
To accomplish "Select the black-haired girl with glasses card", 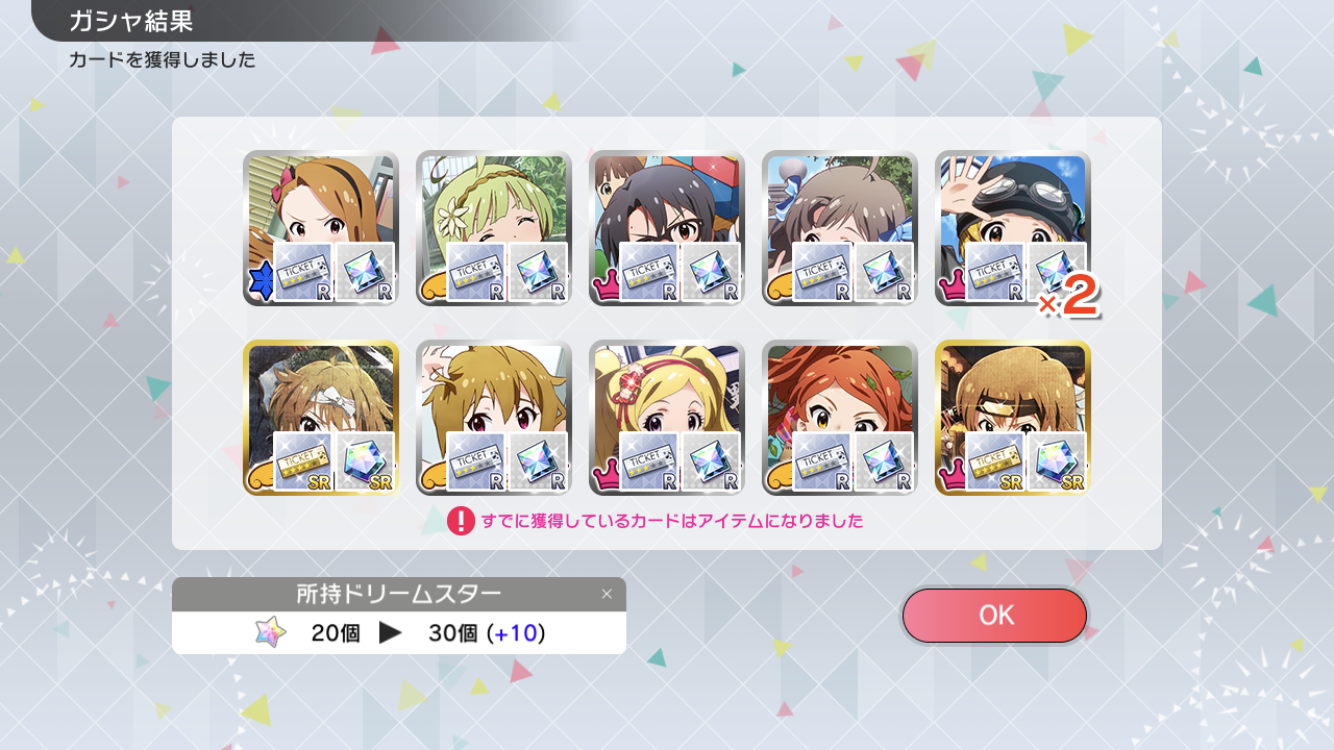I will (667, 228).
